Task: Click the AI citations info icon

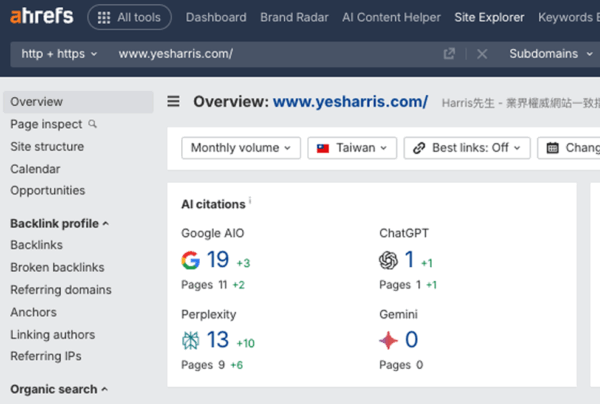Action: [x=250, y=200]
